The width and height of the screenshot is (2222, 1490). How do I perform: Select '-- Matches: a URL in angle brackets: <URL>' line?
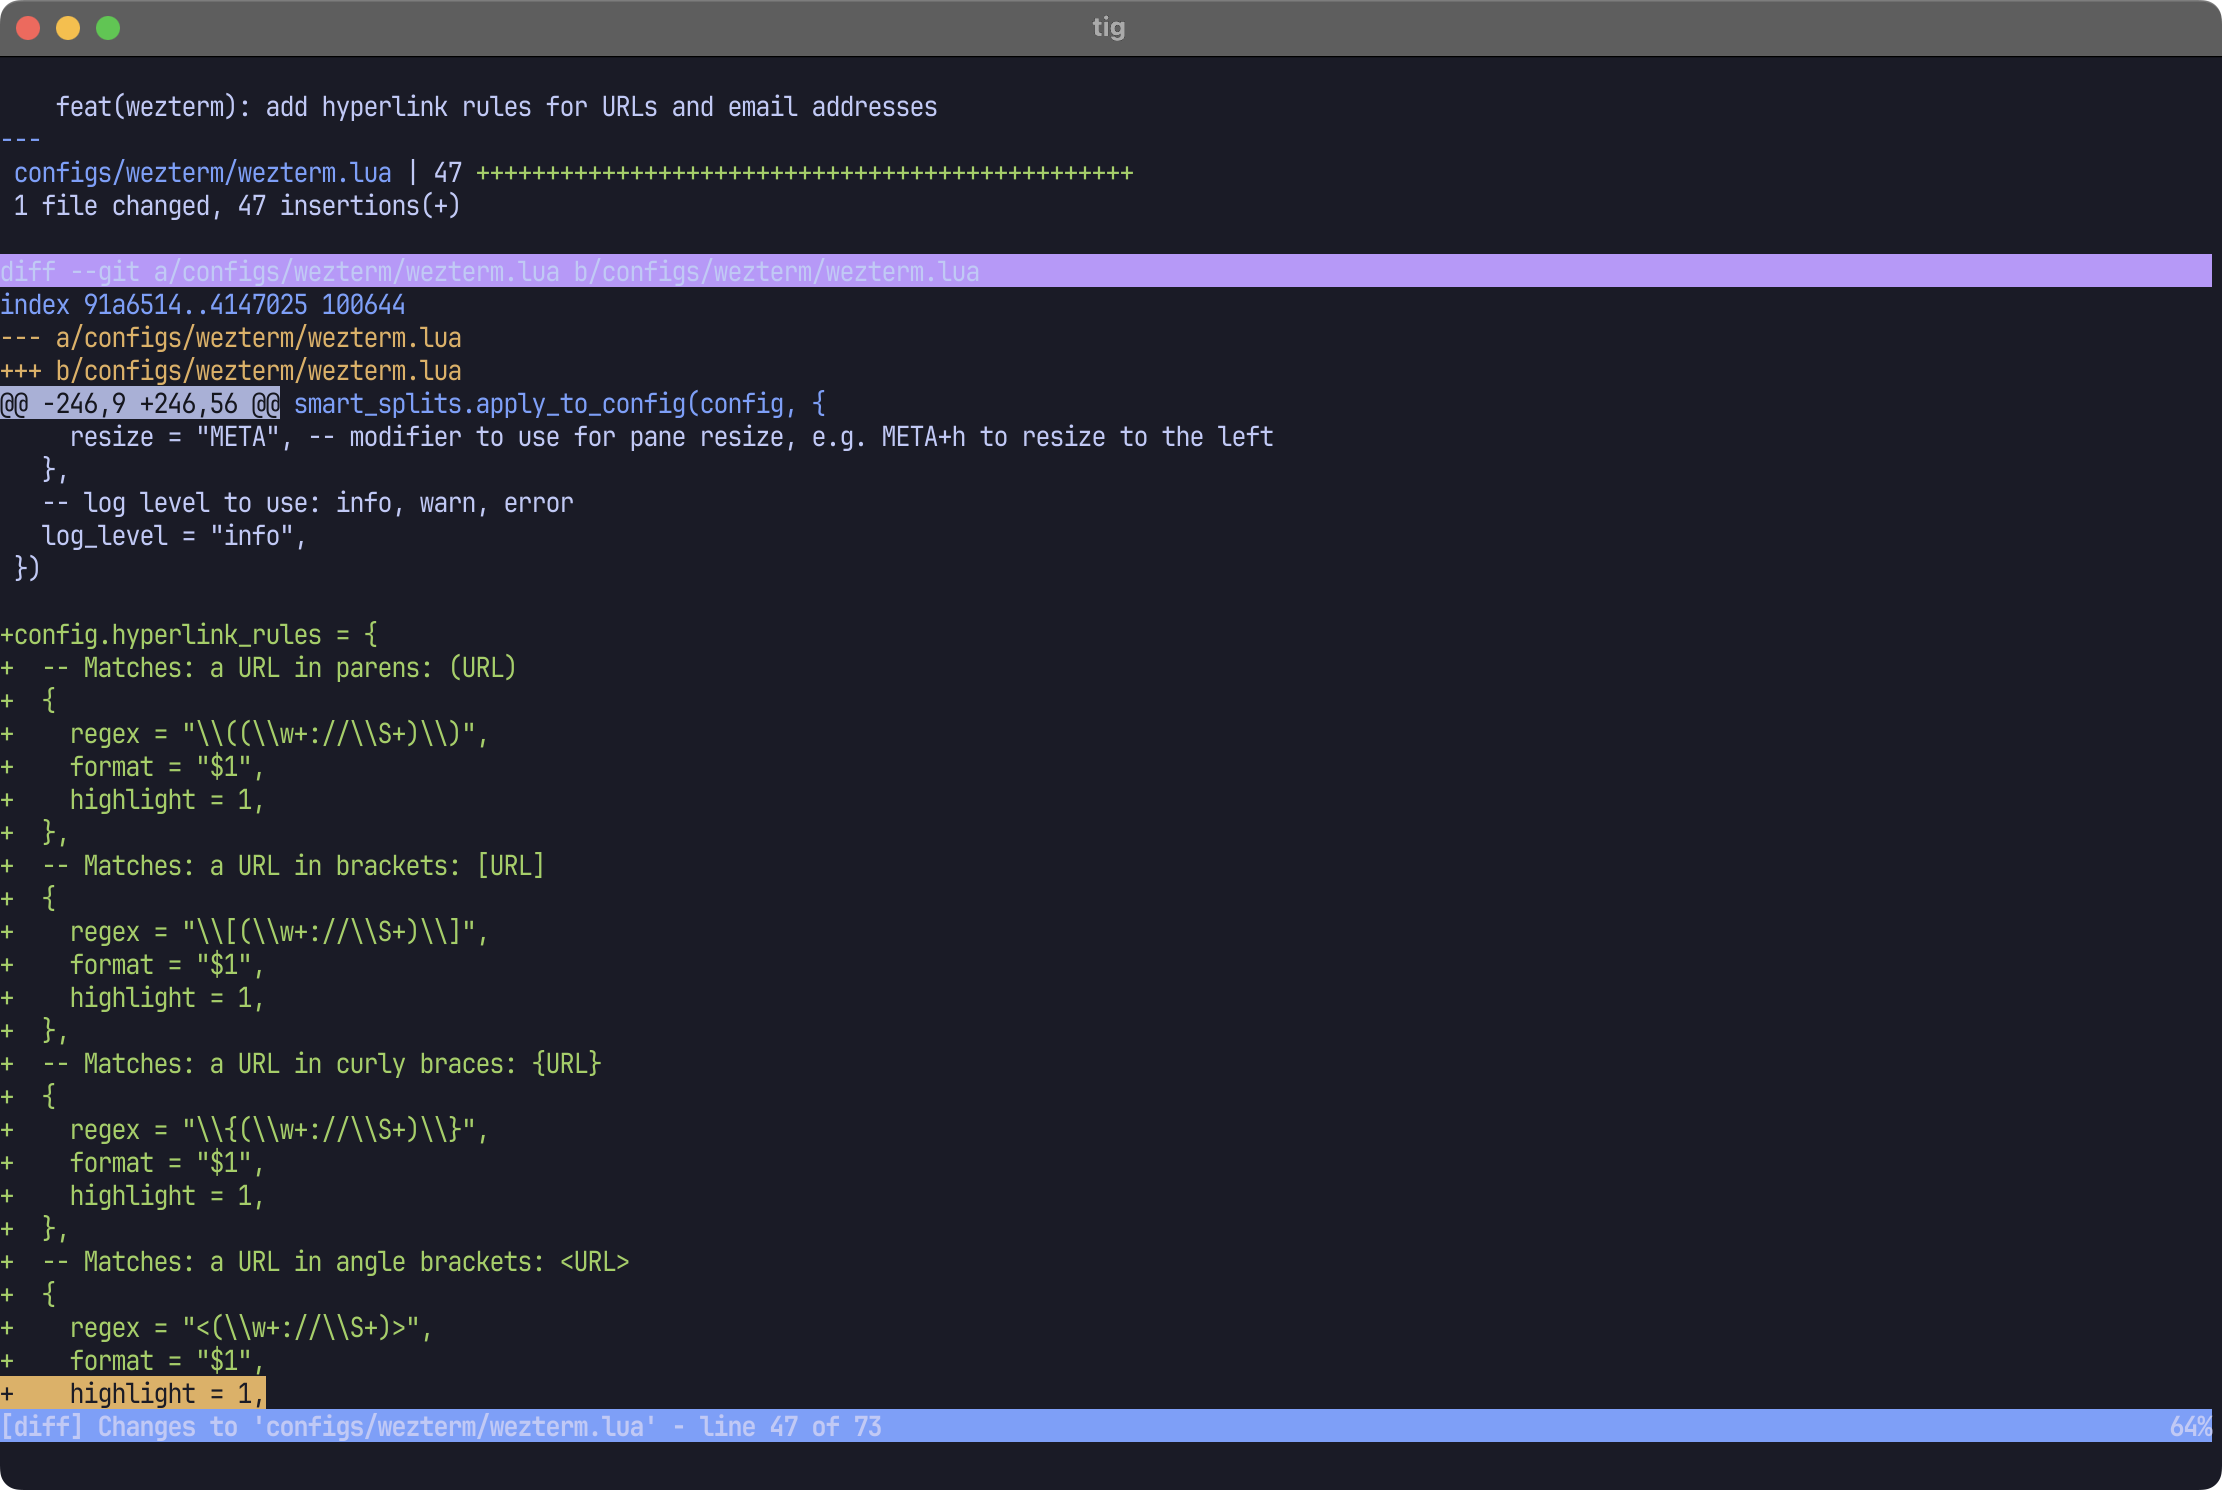pos(315,1262)
